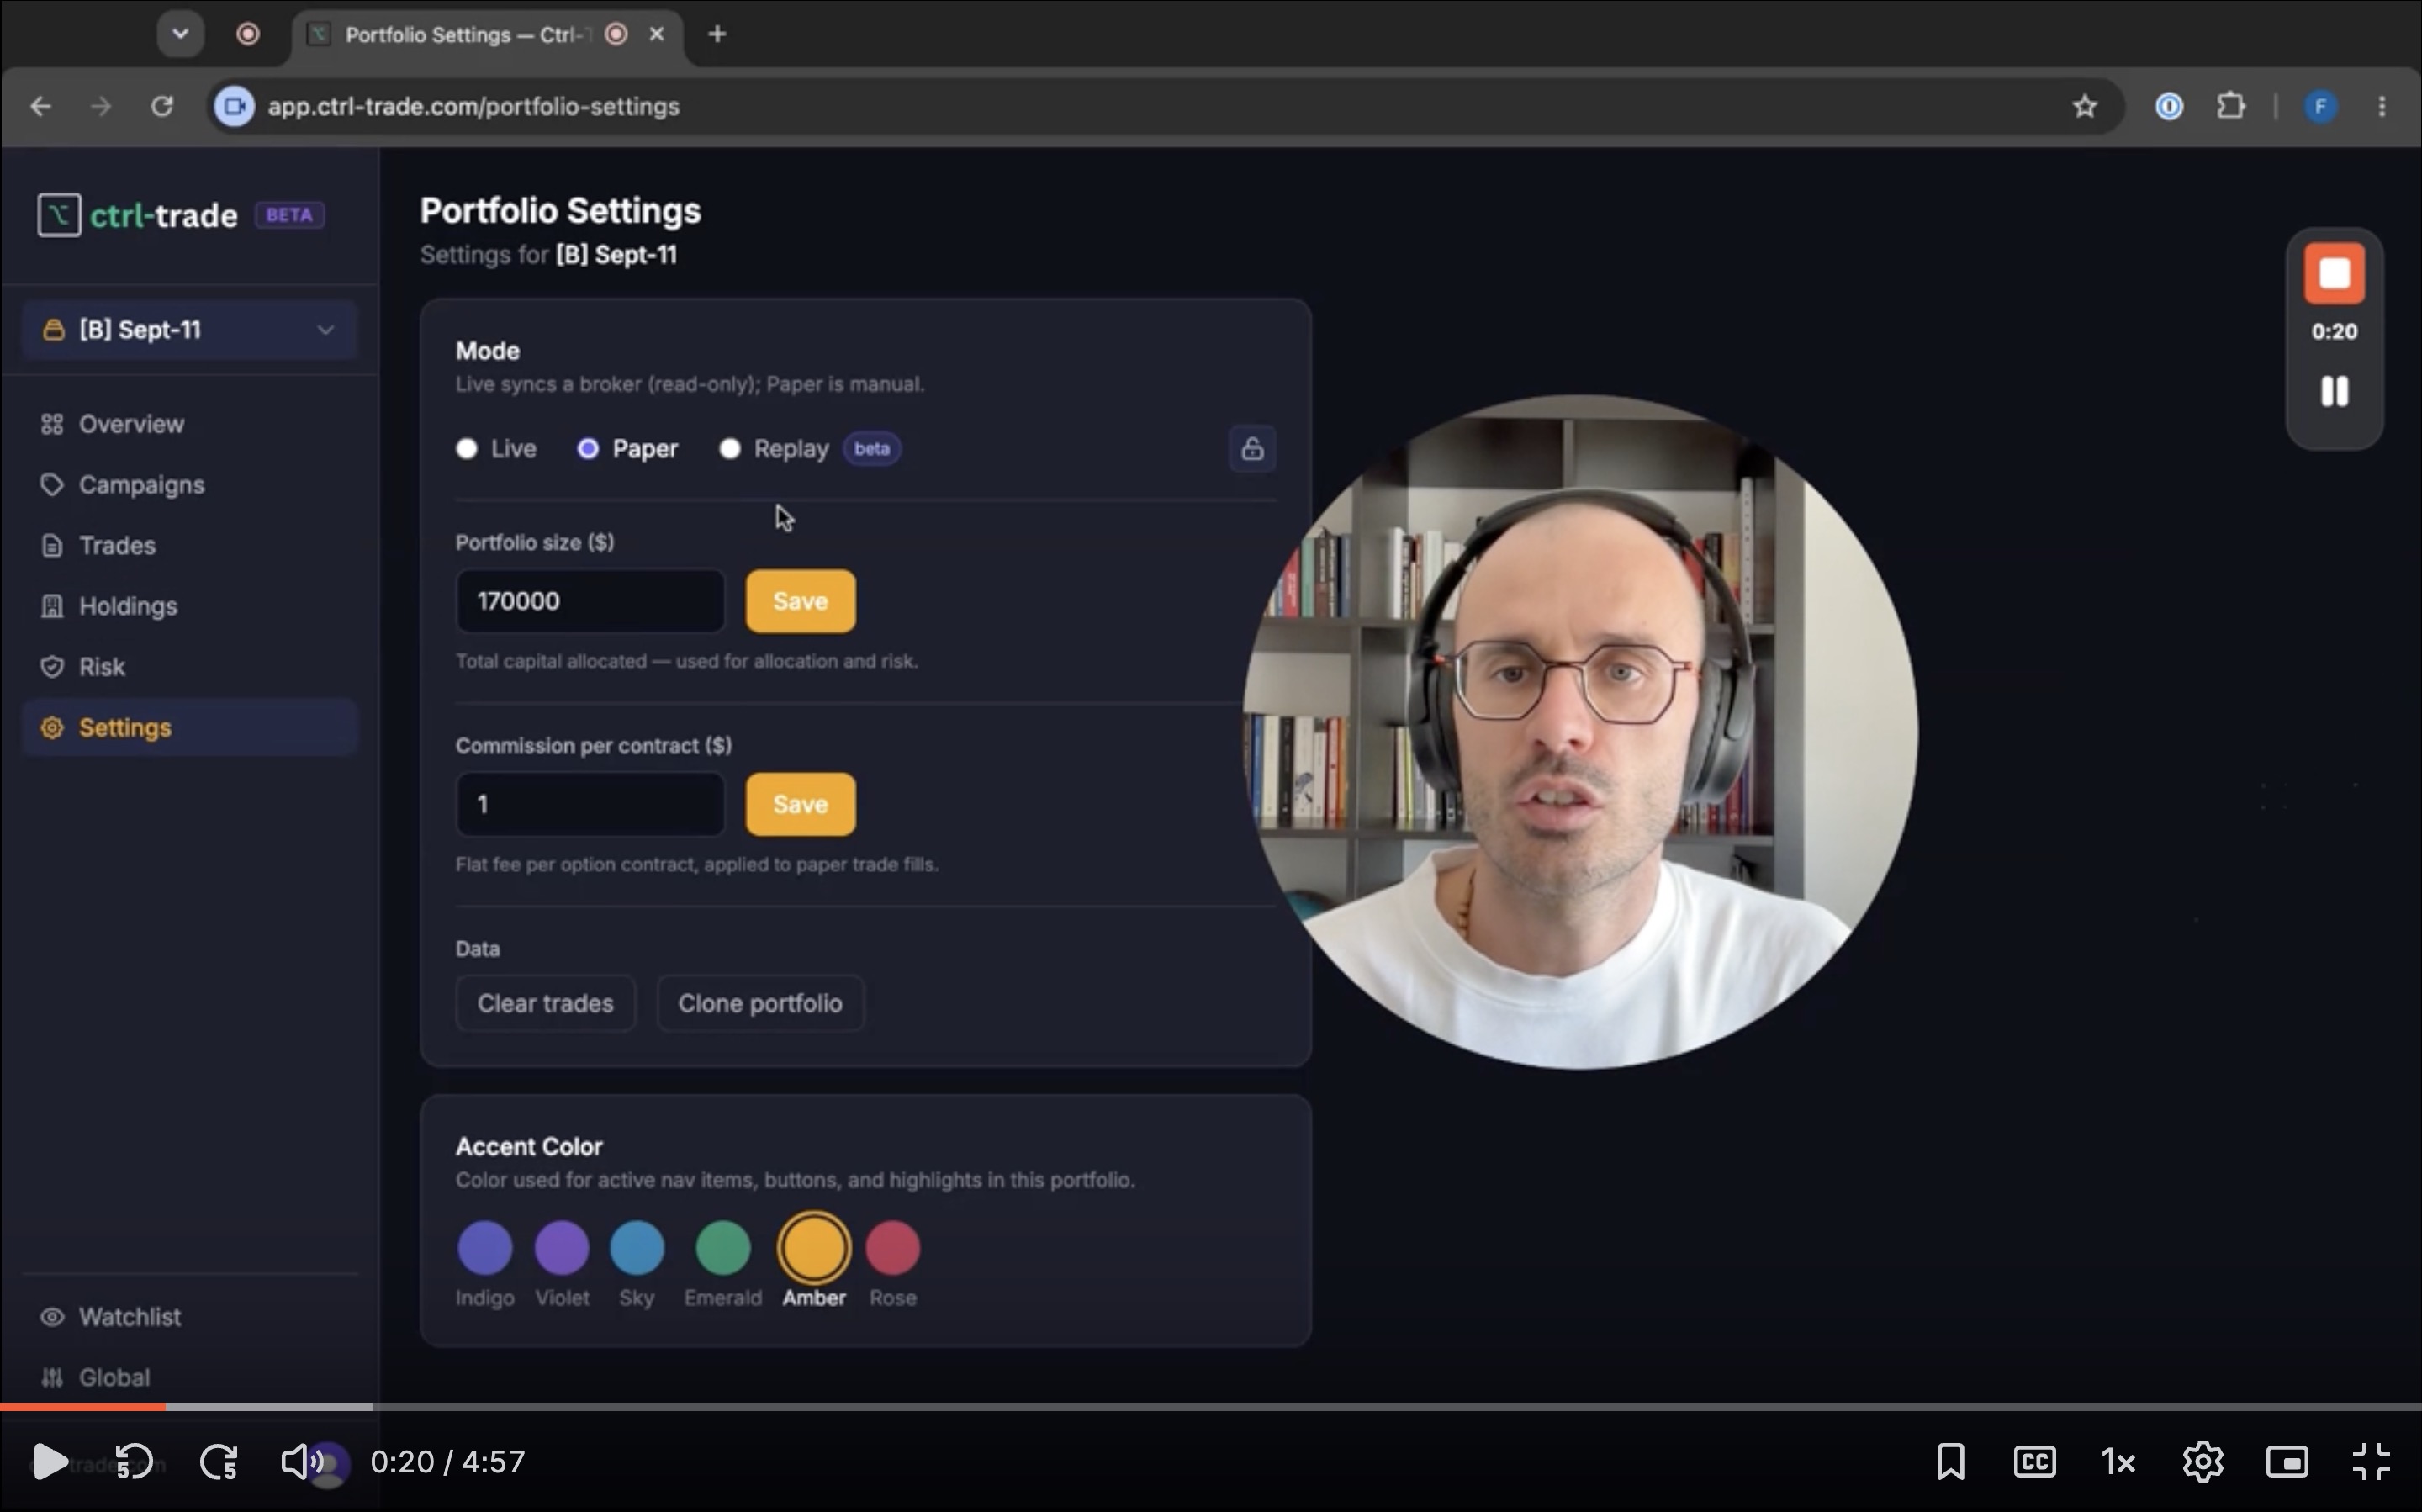Open the Chrome three-dot menu

pyautogui.click(x=2382, y=106)
